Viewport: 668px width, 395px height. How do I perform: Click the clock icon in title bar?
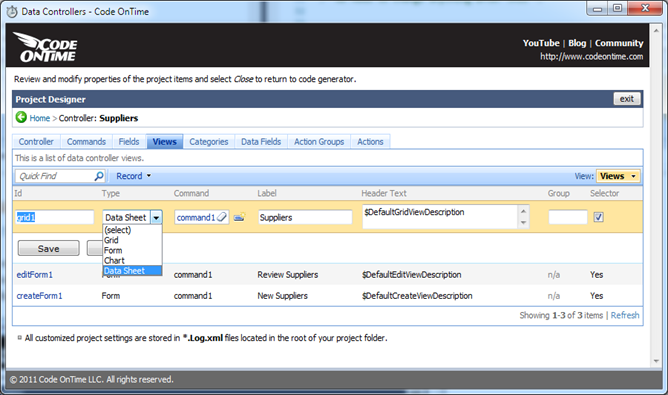coord(12,12)
